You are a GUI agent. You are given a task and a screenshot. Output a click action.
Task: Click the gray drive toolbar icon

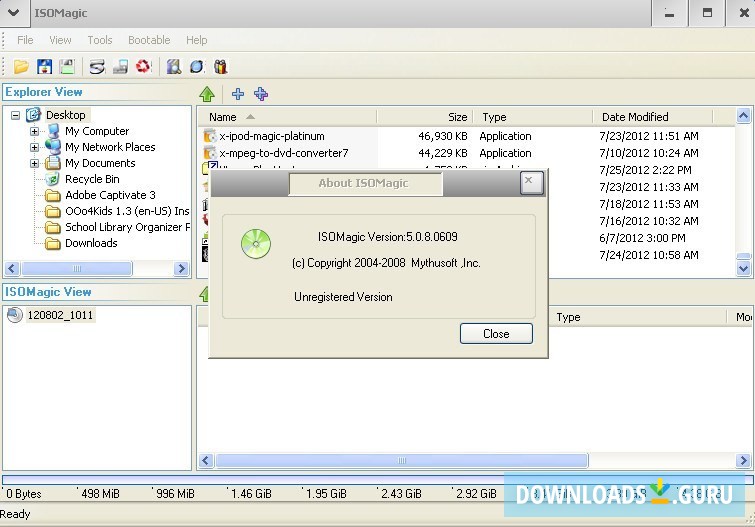click(120, 66)
